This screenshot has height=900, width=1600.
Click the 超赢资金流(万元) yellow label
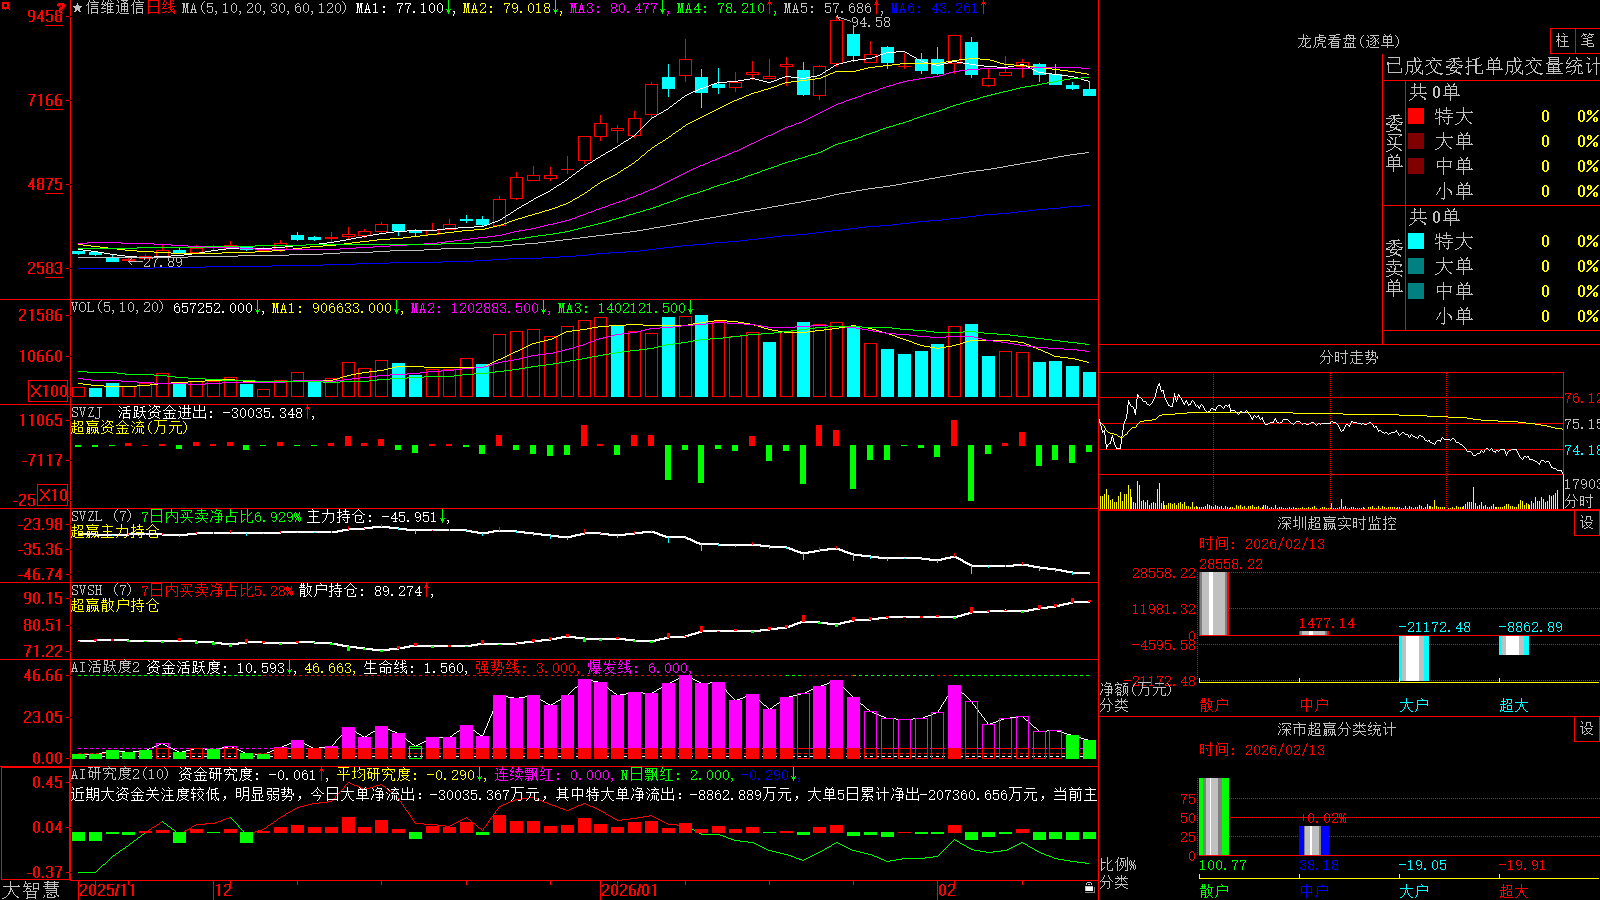click(129, 427)
